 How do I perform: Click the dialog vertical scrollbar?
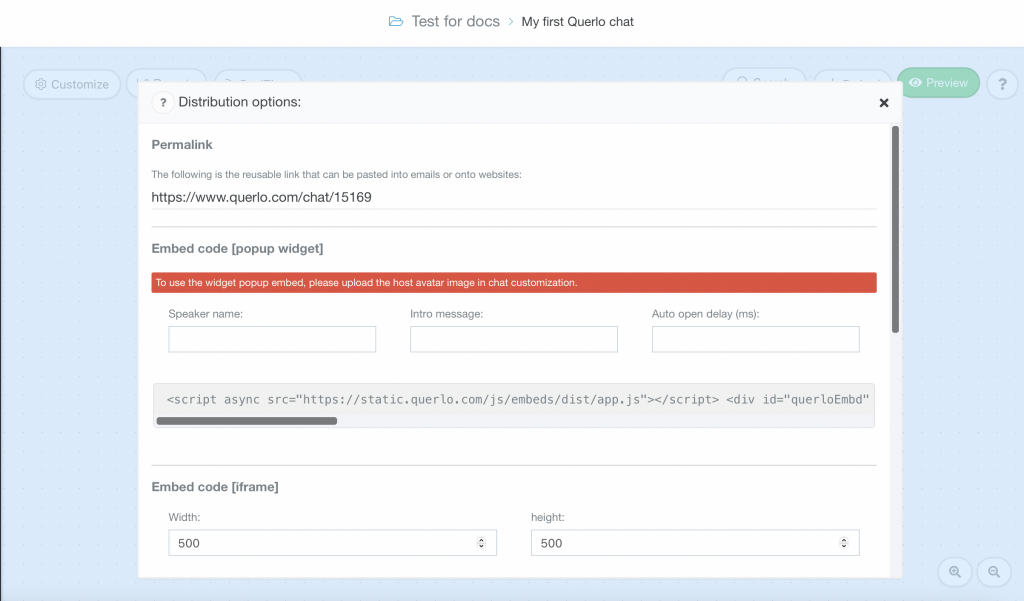tap(895, 229)
